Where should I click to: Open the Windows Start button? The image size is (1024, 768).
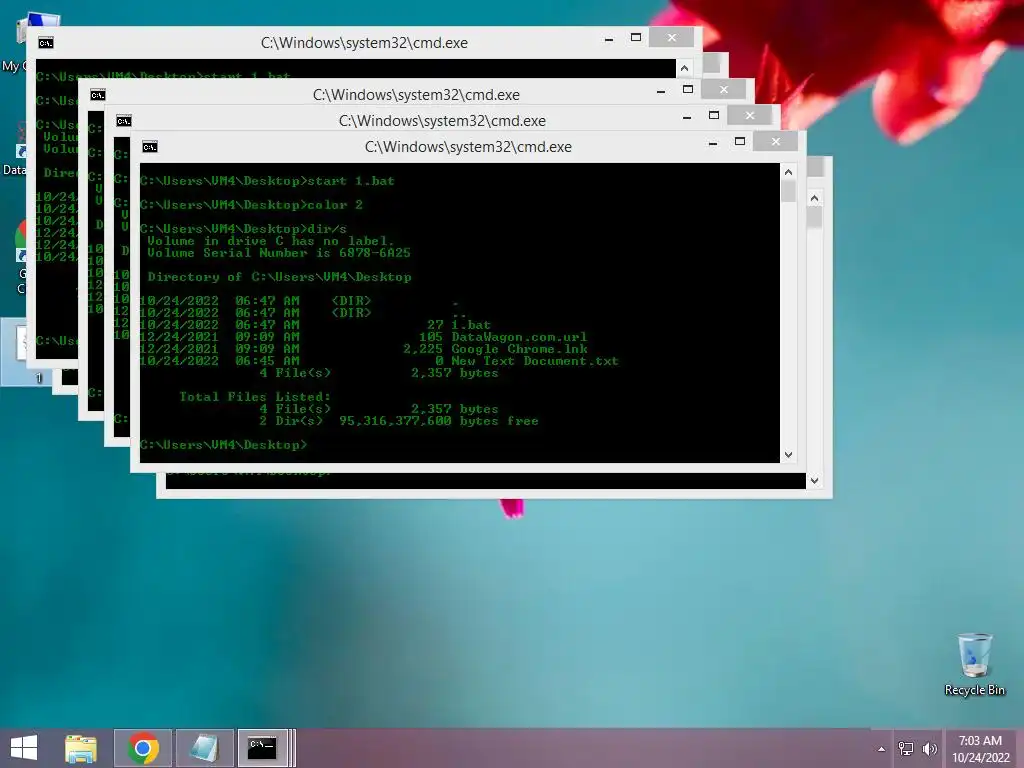tap(24, 748)
